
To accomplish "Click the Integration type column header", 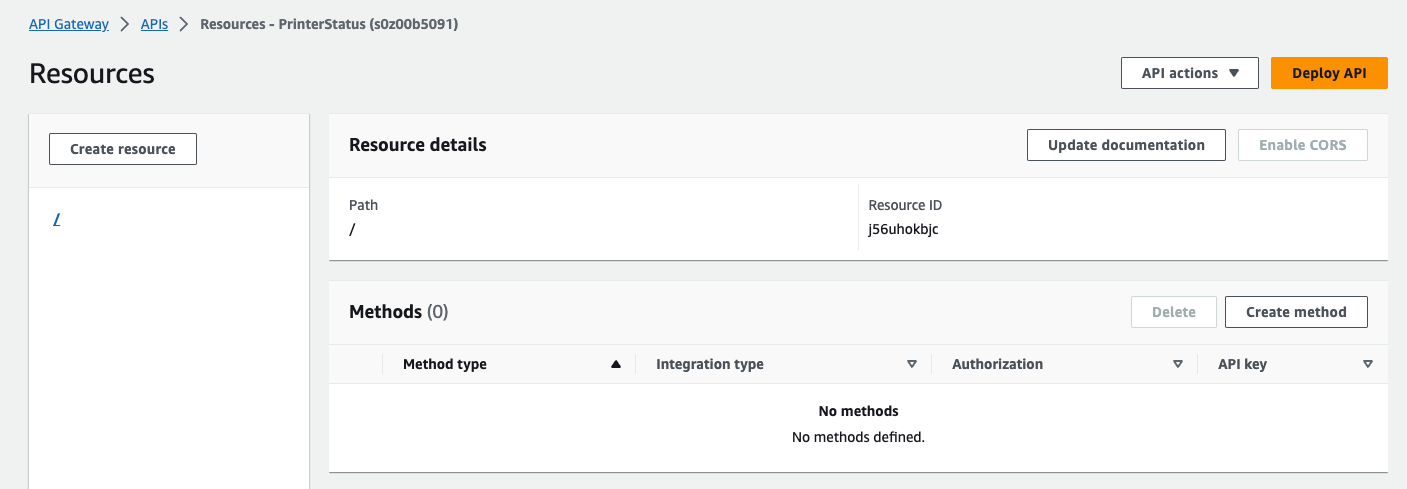I will pyautogui.click(x=710, y=365).
